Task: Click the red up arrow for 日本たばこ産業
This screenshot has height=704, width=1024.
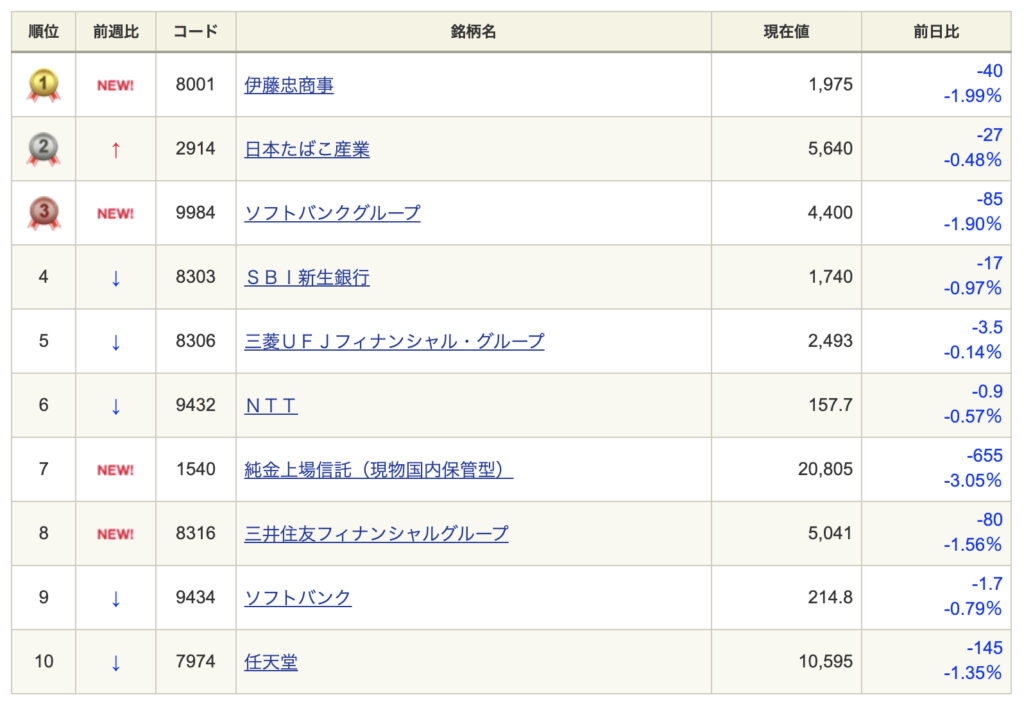Action: click(115, 150)
